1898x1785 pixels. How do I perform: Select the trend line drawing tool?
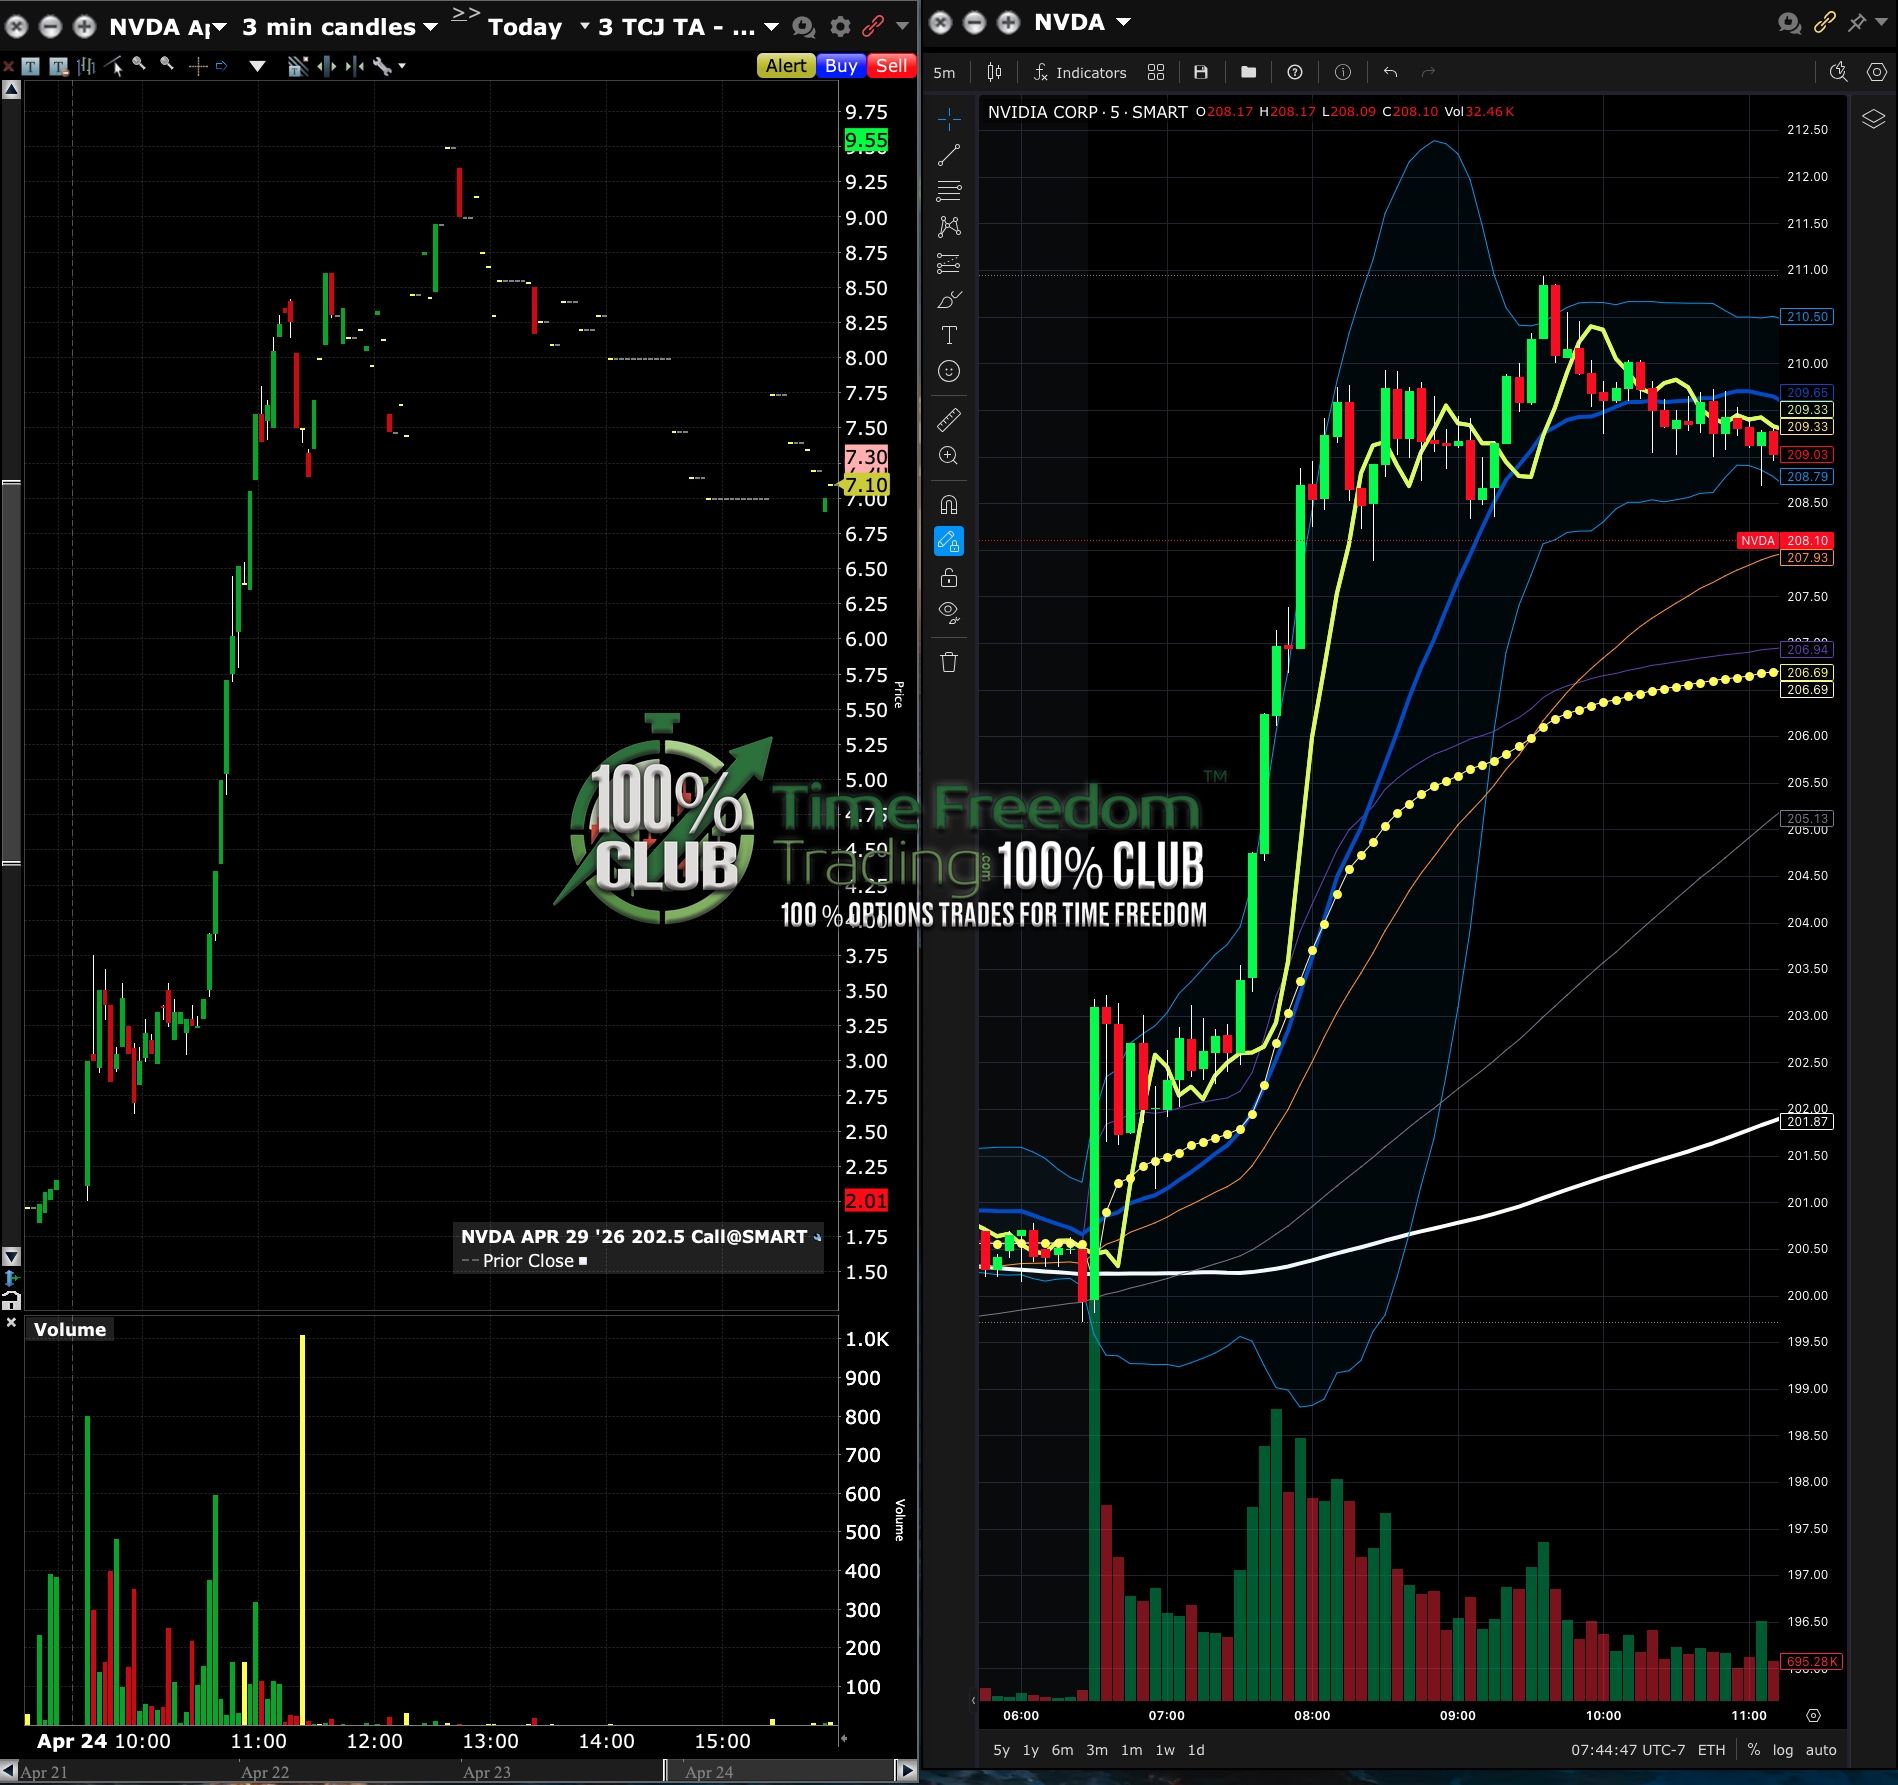pyautogui.click(x=949, y=155)
